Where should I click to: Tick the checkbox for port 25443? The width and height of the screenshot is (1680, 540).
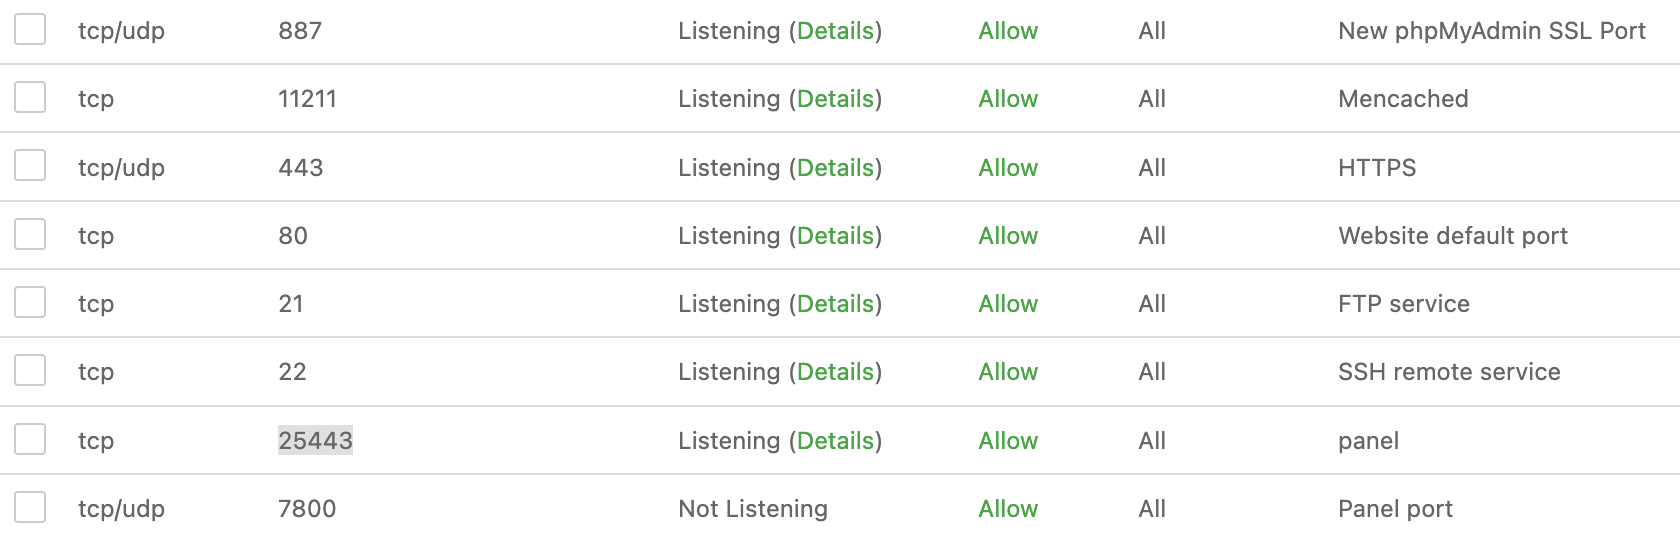click(30, 440)
